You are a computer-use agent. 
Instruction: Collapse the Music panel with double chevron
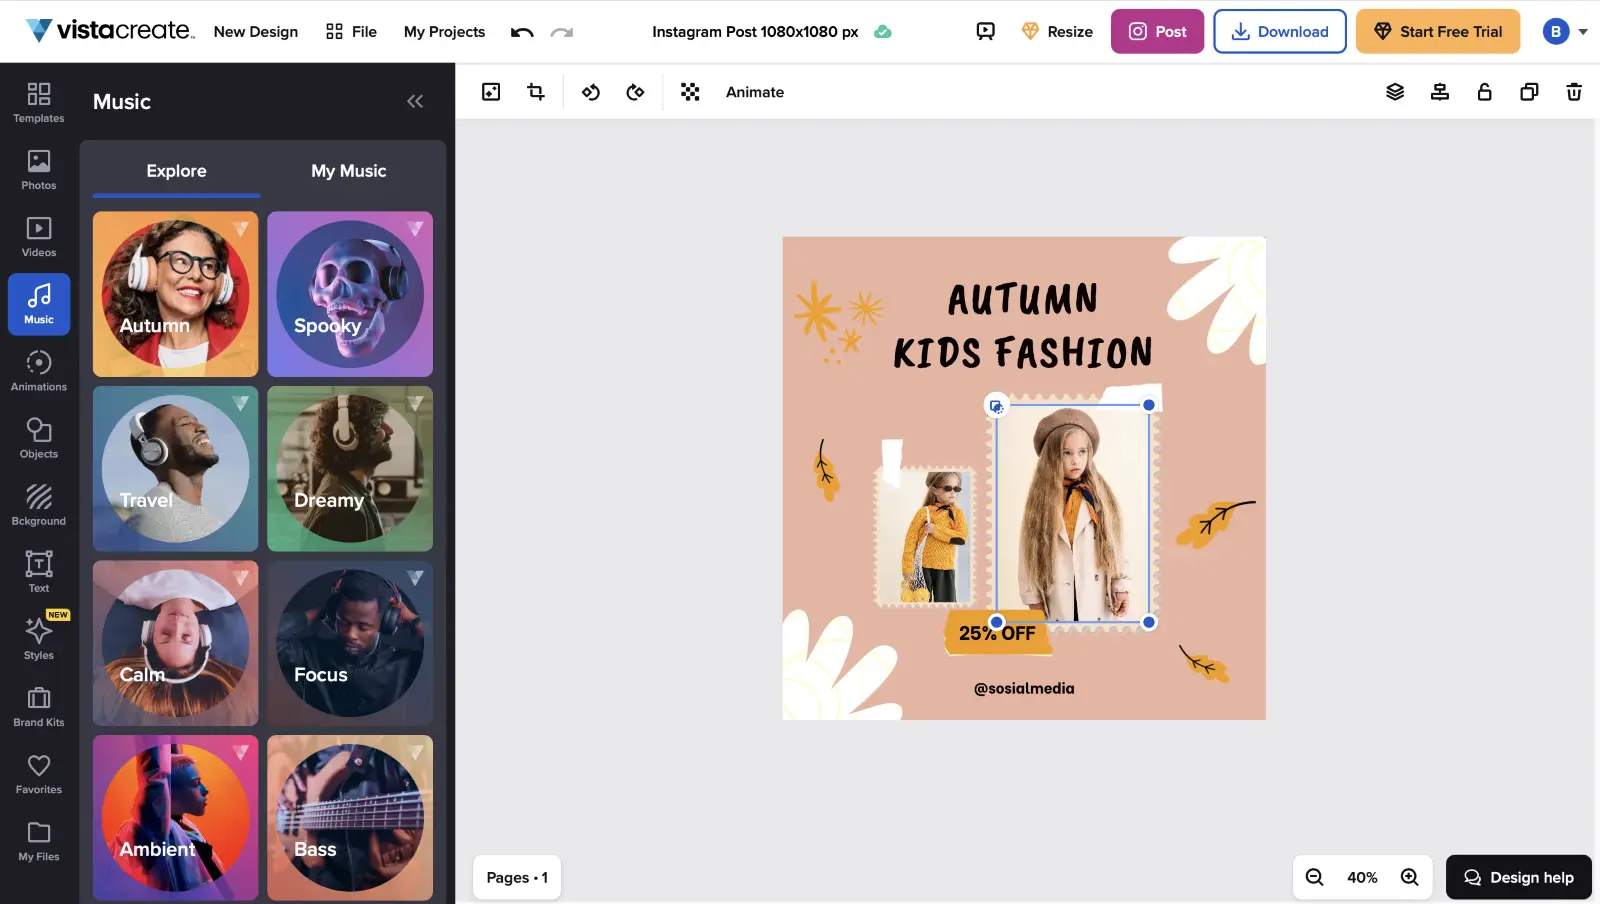415,101
